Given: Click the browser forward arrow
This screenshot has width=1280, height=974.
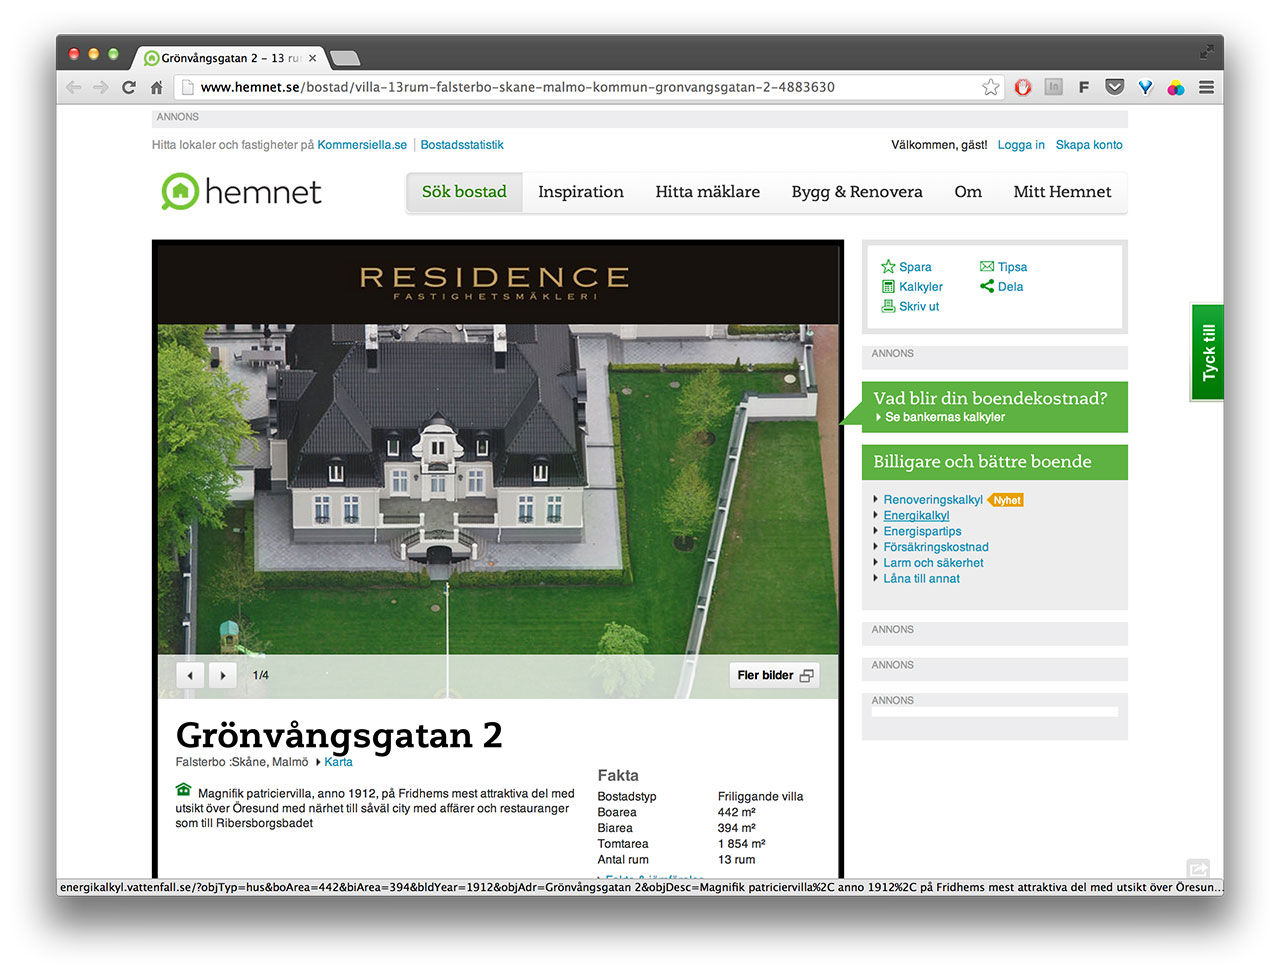Looking at the screenshot, I should point(101,87).
